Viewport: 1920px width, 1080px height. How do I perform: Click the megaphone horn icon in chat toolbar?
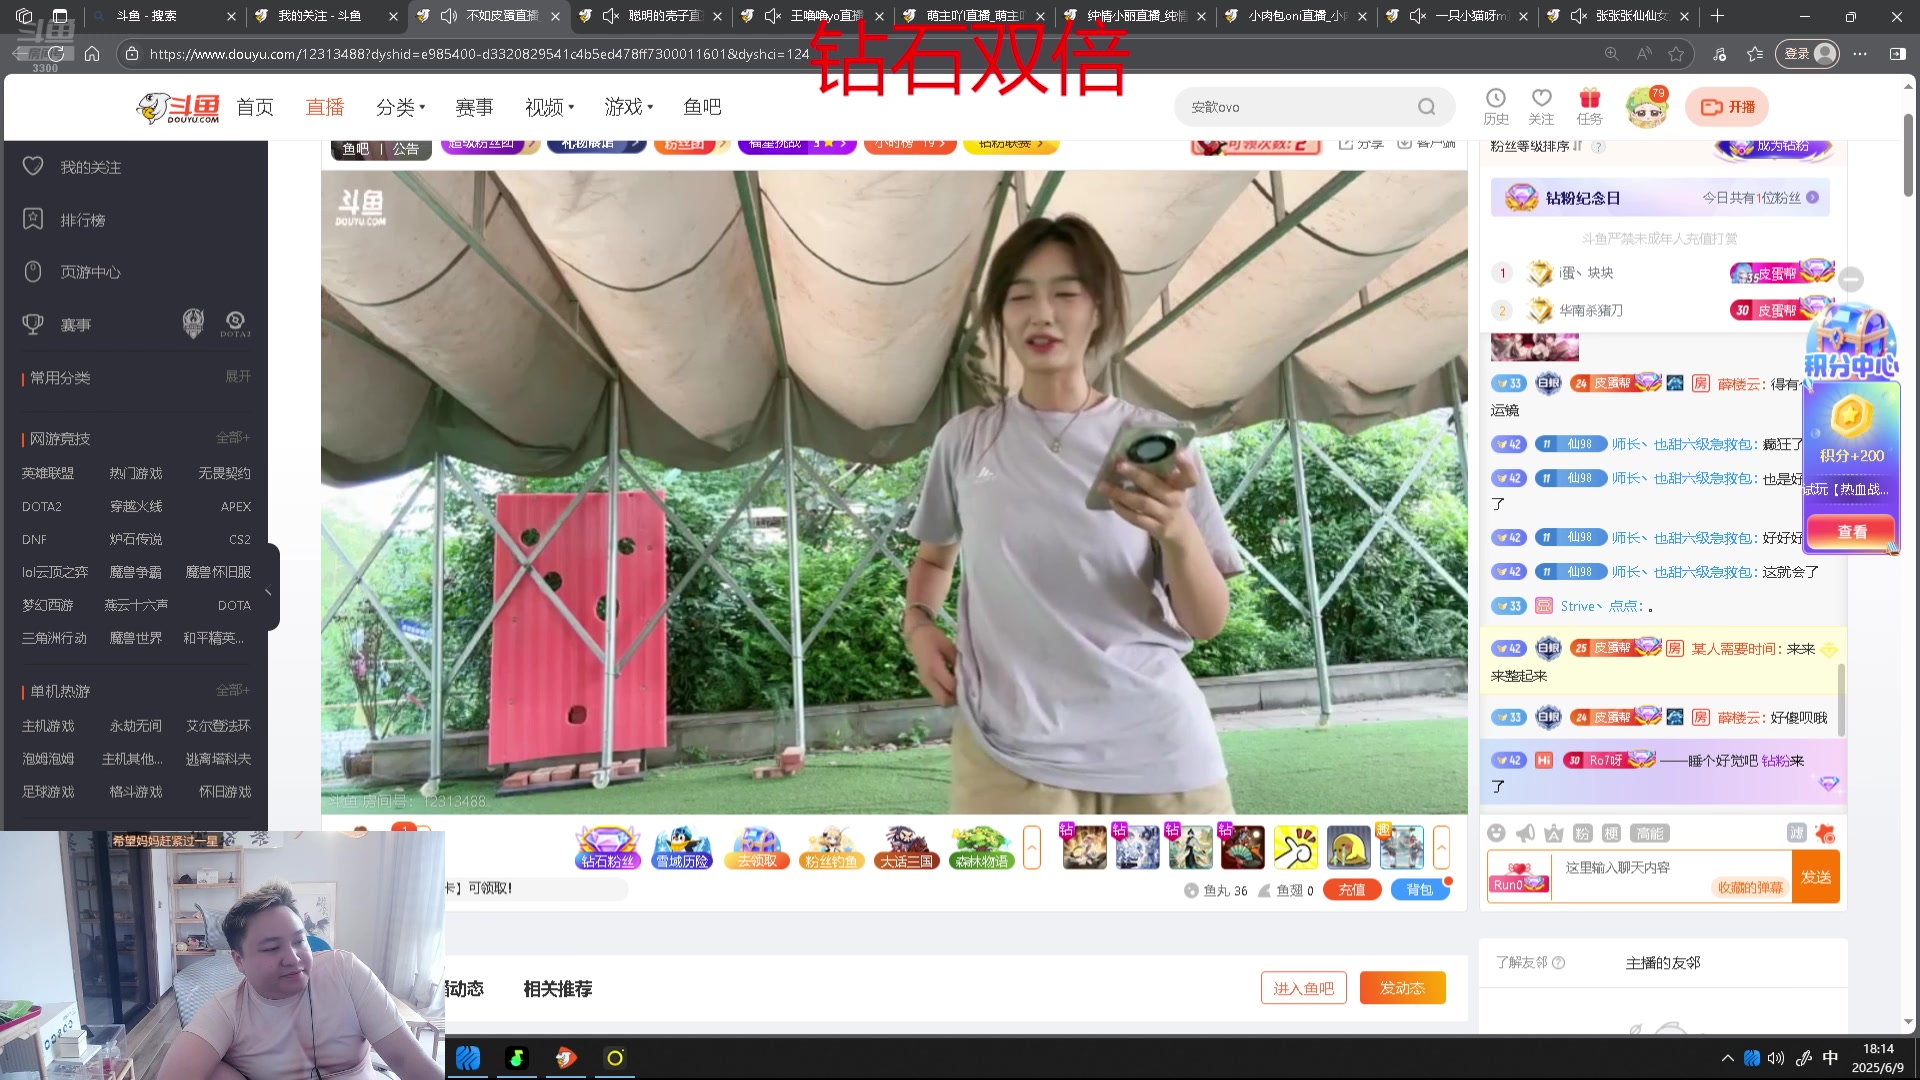pyautogui.click(x=1525, y=833)
